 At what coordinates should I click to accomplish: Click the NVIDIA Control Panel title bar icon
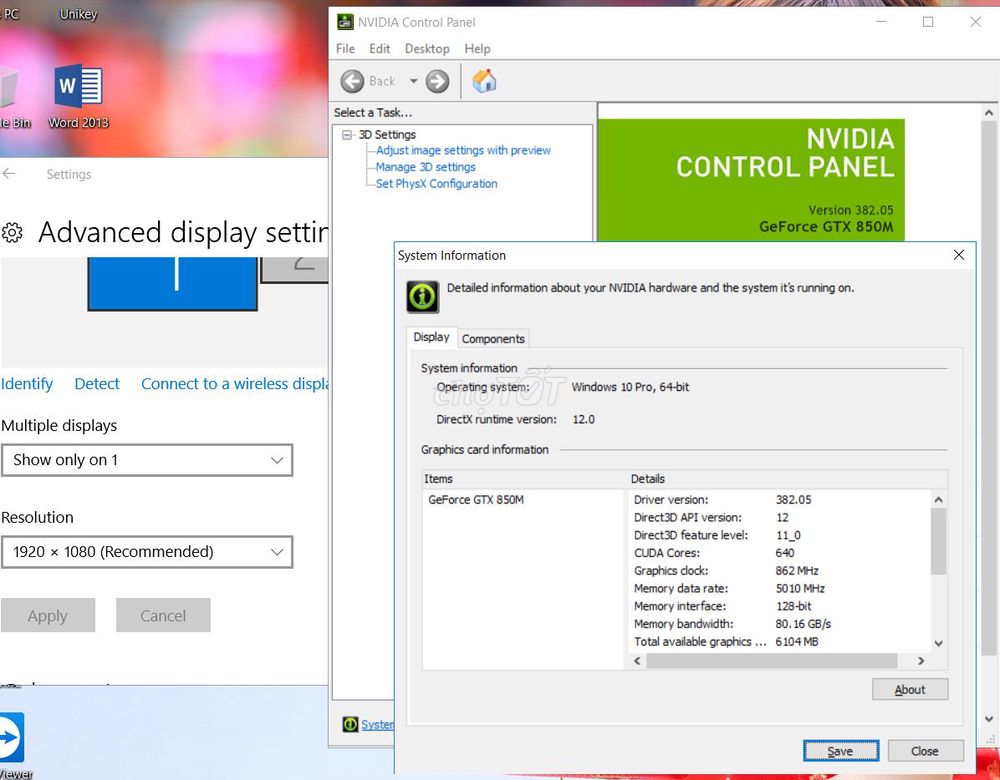[x=345, y=22]
